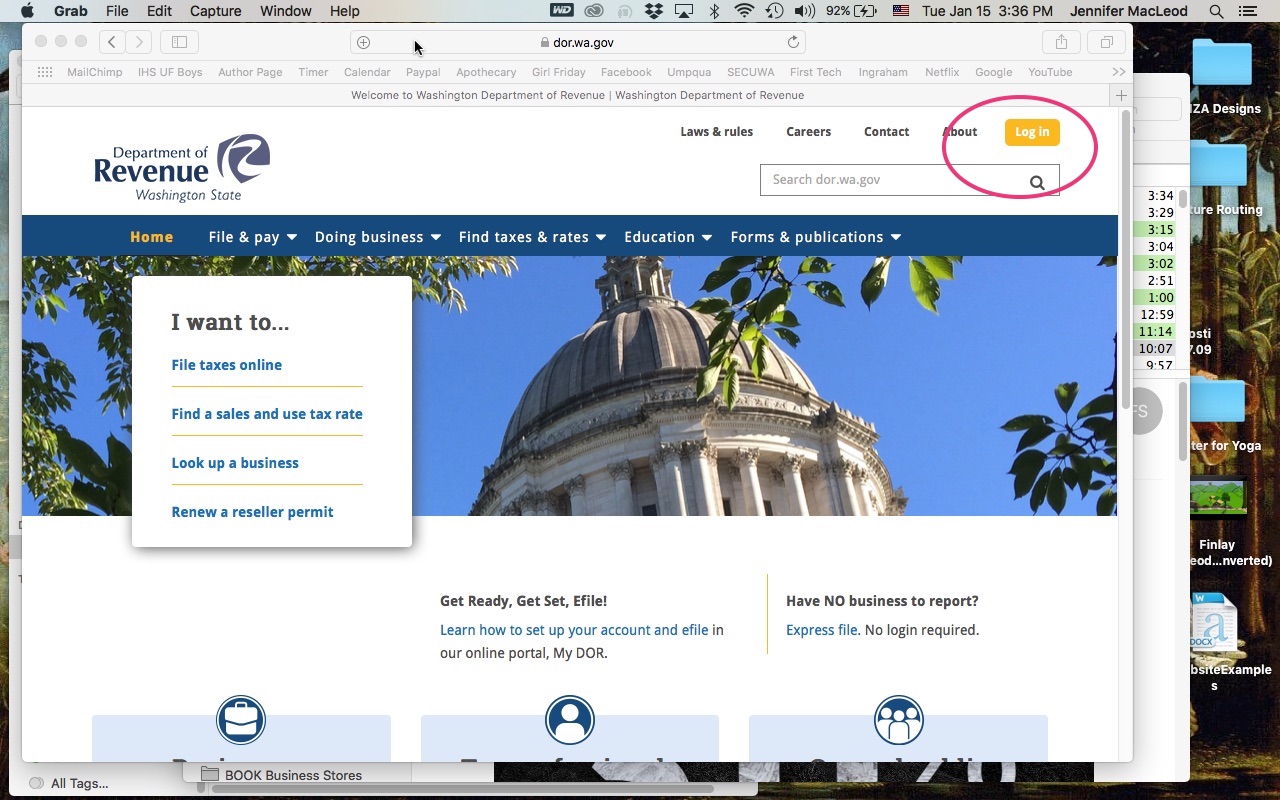This screenshot has height=800, width=1280.
Task: Open the Safari Share button
Action: (x=1061, y=42)
